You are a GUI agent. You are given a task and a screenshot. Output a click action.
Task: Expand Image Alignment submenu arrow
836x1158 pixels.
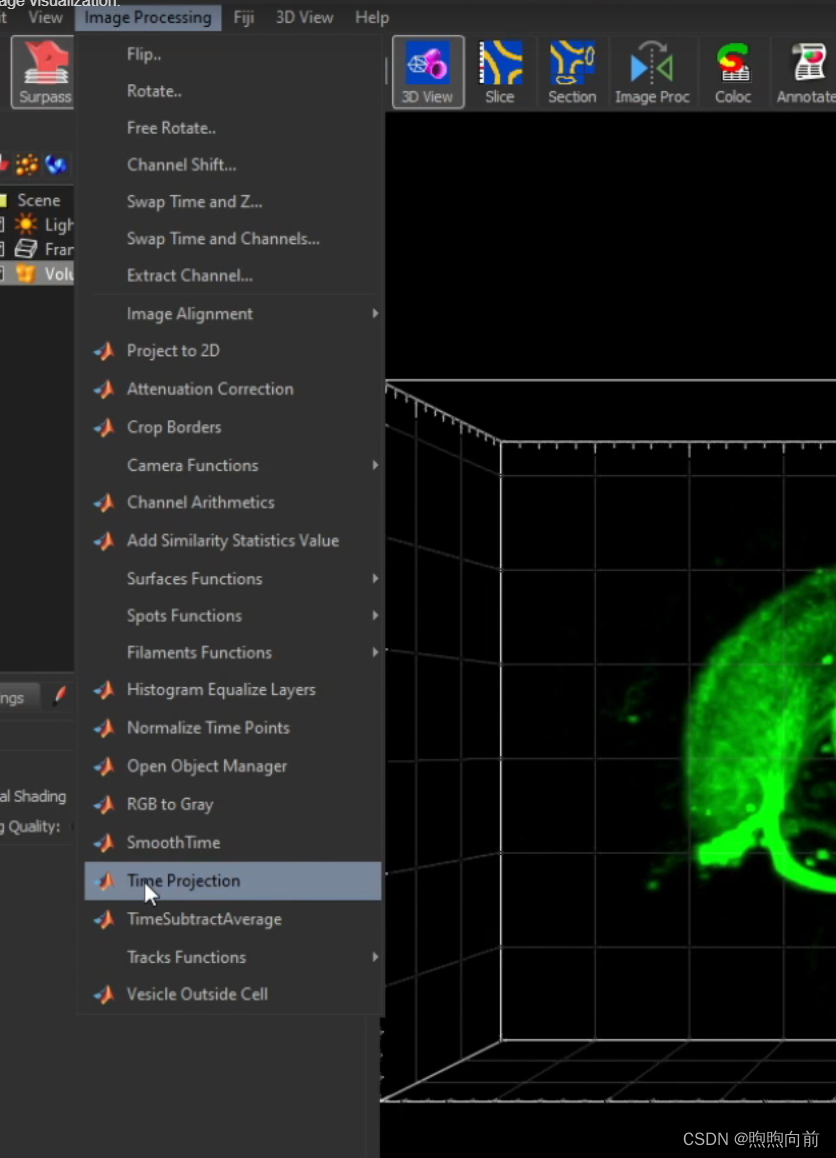375,314
